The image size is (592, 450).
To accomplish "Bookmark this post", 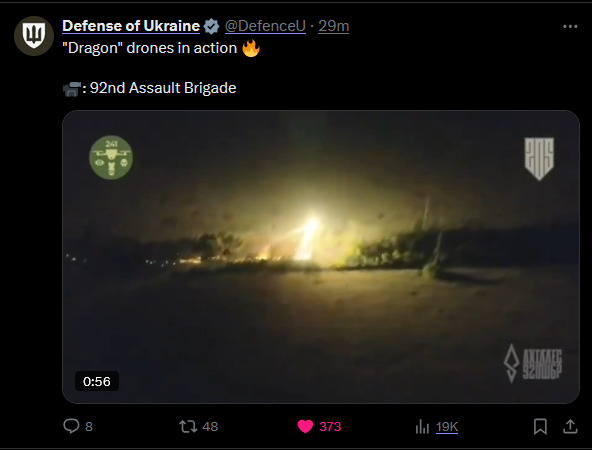I will [540, 427].
